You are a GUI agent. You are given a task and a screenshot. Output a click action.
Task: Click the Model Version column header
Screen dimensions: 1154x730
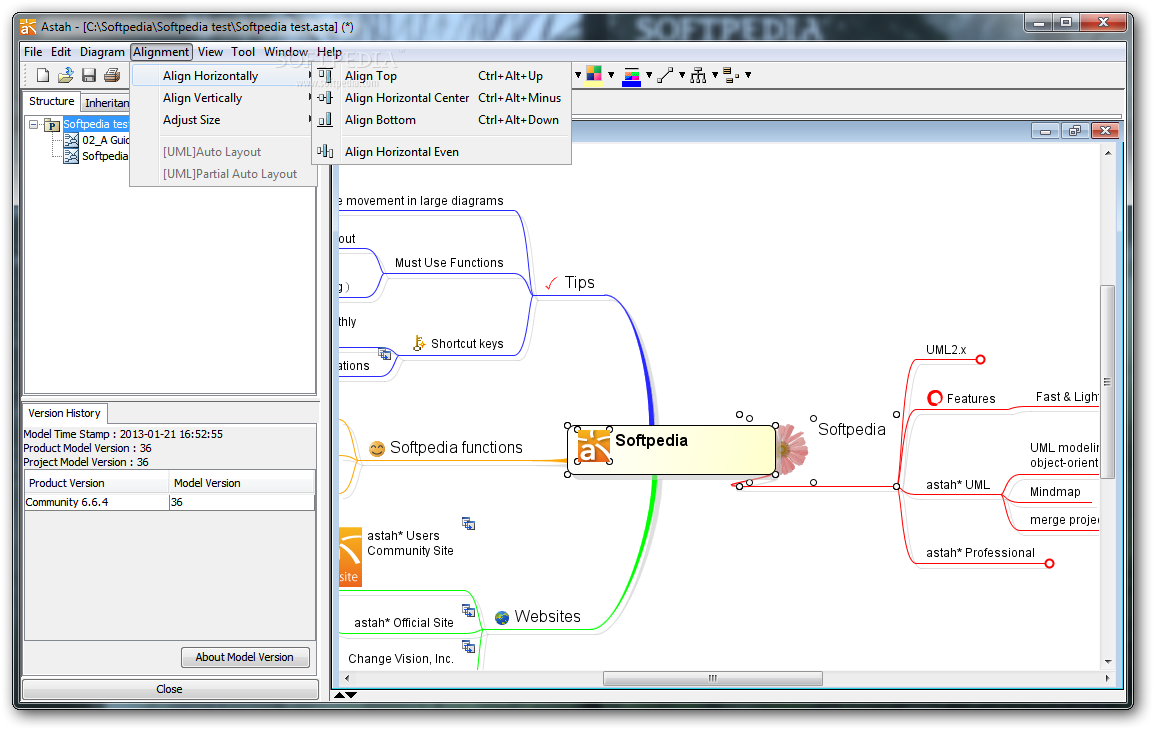pyautogui.click(x=242, y=483)
